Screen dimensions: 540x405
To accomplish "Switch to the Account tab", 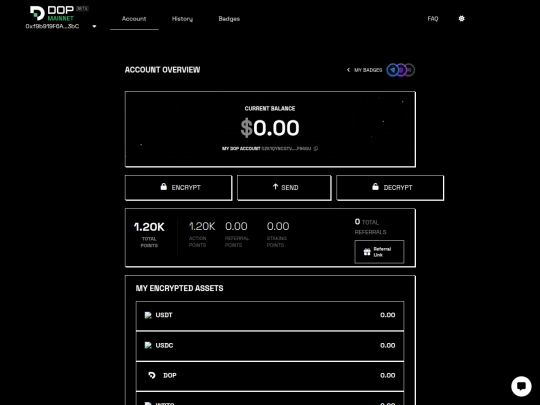I will pos(134,19).
